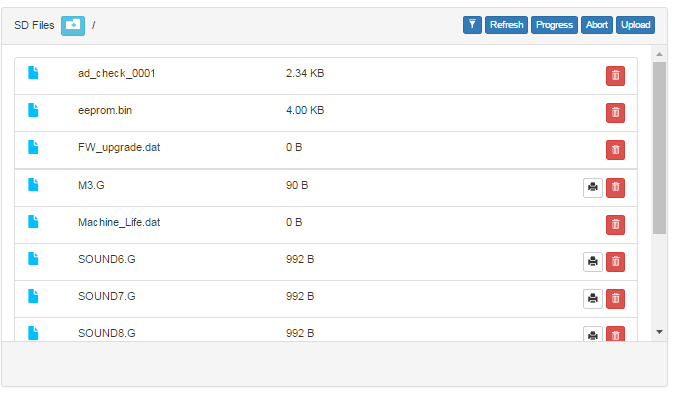This screenshot has height=400, width=688.
Task: Click the trash icon for FW_upgrade.dat
Action: (615, 150)
